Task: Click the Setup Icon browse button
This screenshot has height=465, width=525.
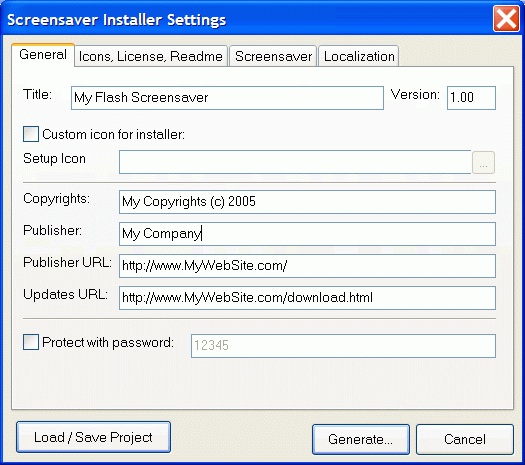Action: tap(483, 163)
